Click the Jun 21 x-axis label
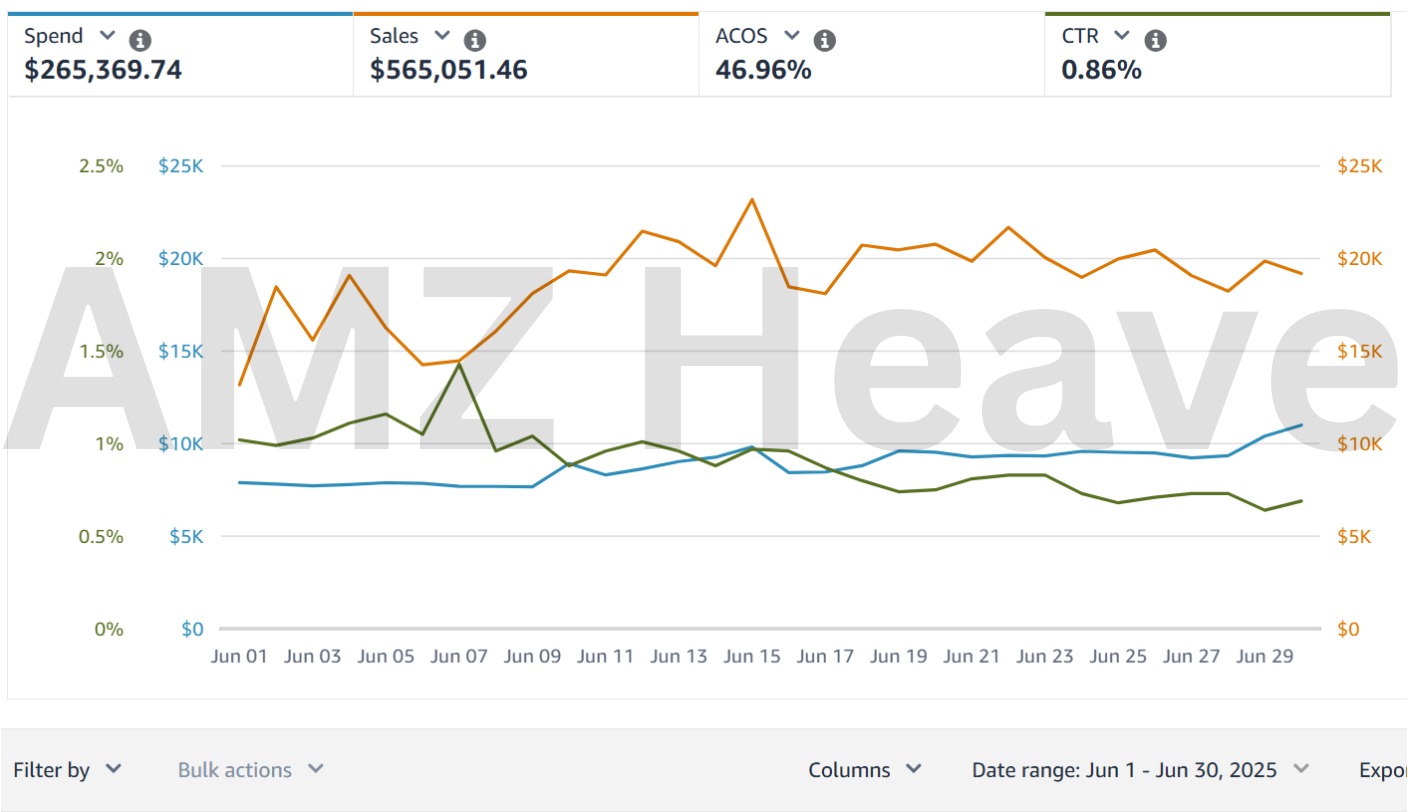The height and width of the screenshot is (812, 1408). (971, 657)
